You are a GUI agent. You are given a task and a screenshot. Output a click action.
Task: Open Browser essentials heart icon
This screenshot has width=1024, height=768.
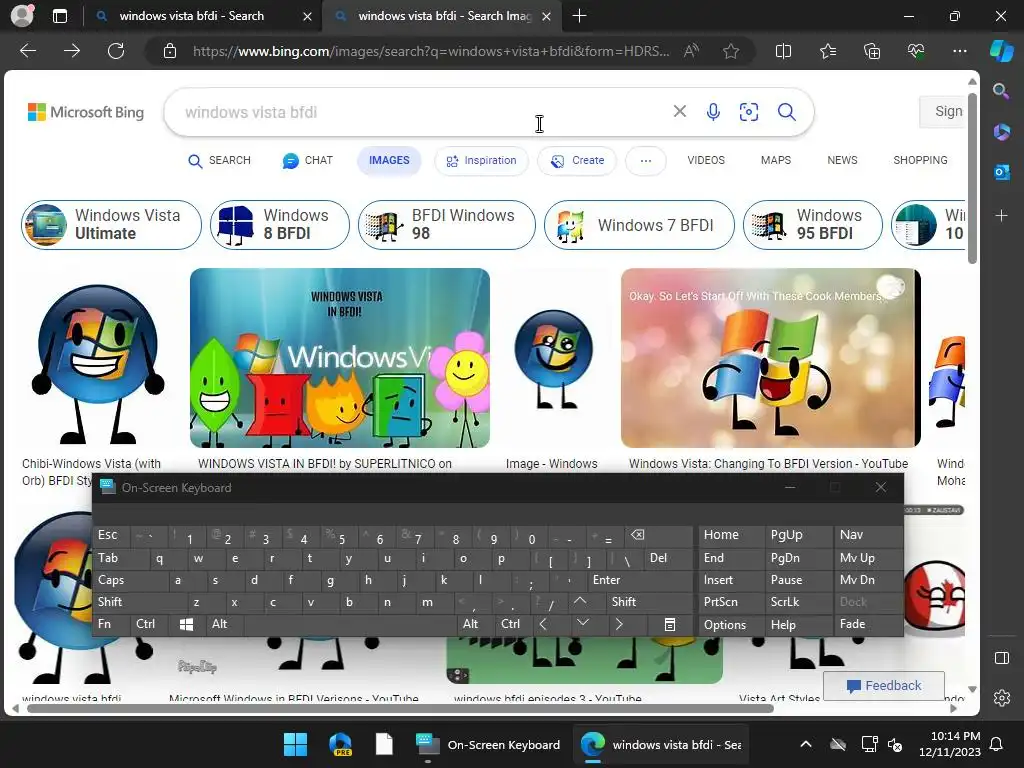pyautogui.click(x=916, y=51)
